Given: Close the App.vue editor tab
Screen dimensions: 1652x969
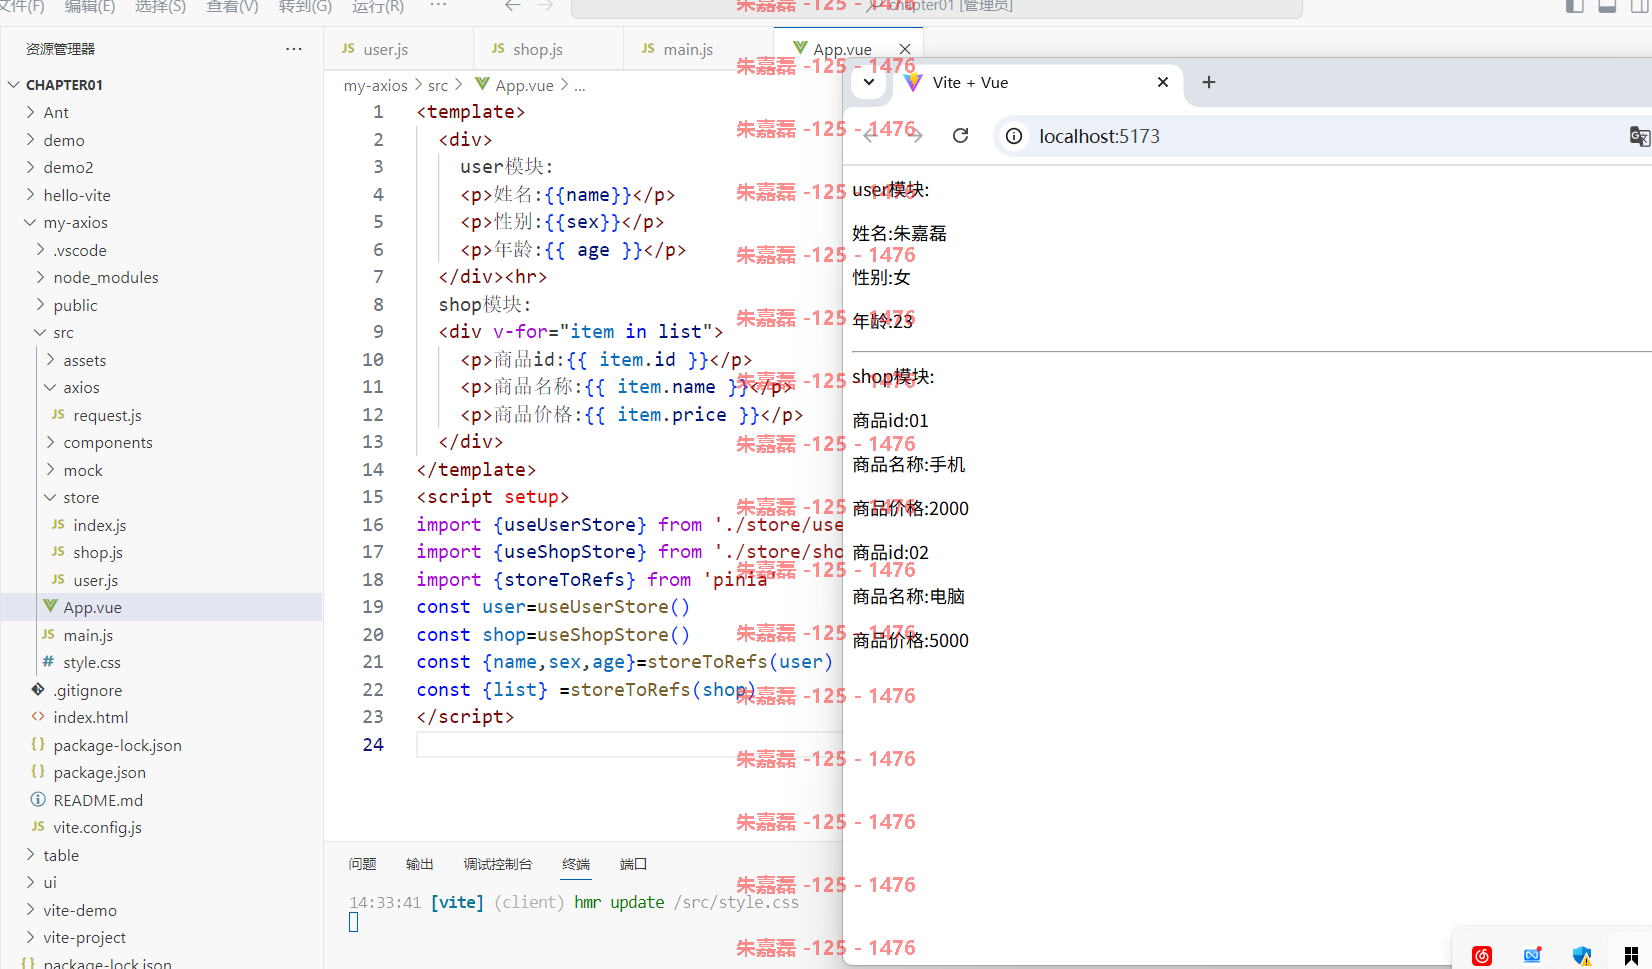Looking at the screenshot, I should pos(905,49).
